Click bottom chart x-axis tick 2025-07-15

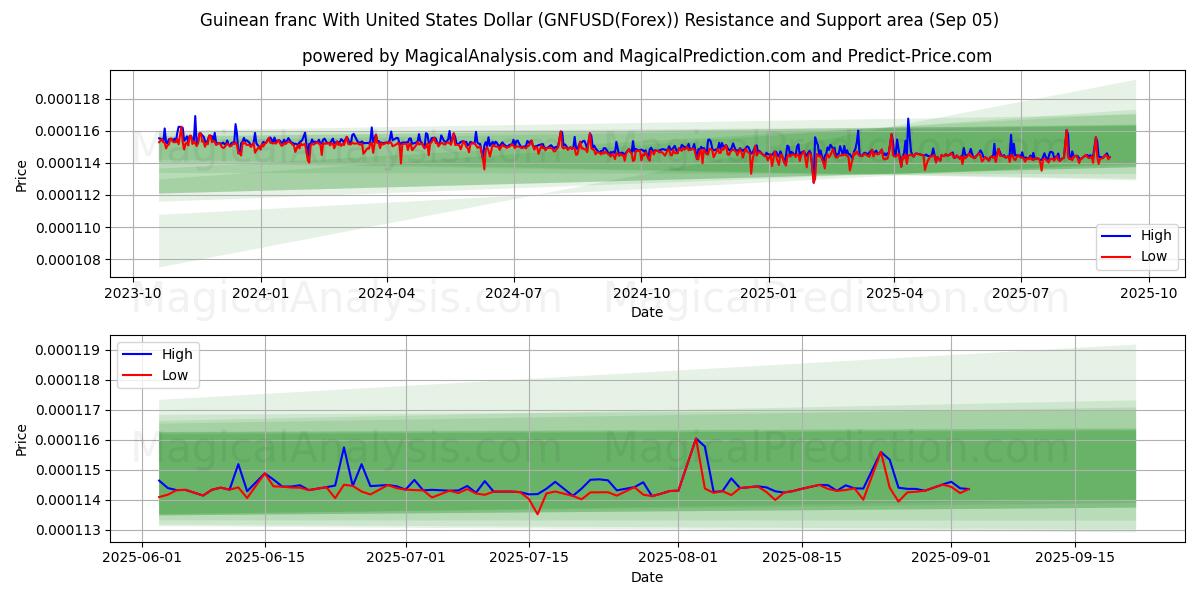tap(531, 559)
